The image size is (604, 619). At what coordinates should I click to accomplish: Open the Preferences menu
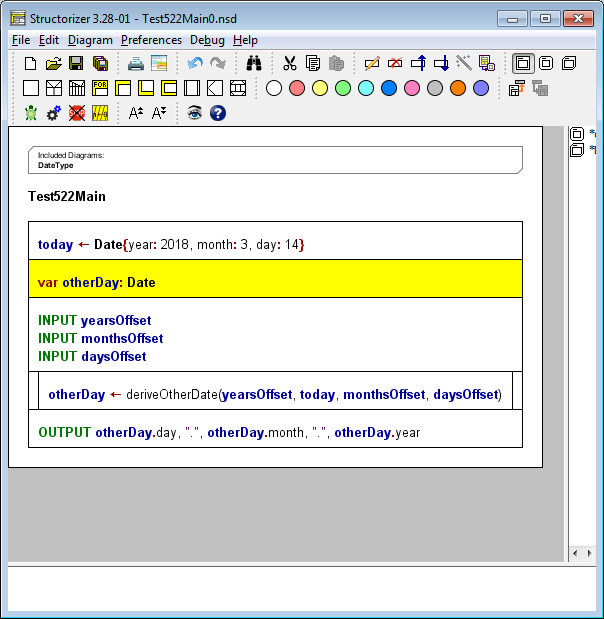[x=151, y=40]
